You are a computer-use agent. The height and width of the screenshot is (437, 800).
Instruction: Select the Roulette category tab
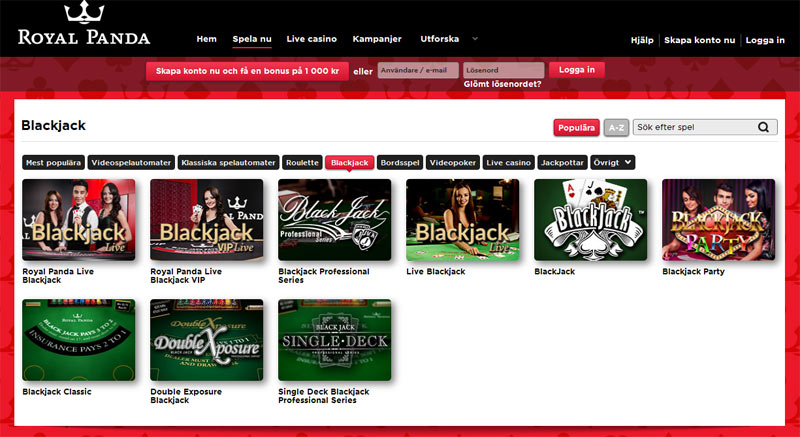[x=302, y=163]
